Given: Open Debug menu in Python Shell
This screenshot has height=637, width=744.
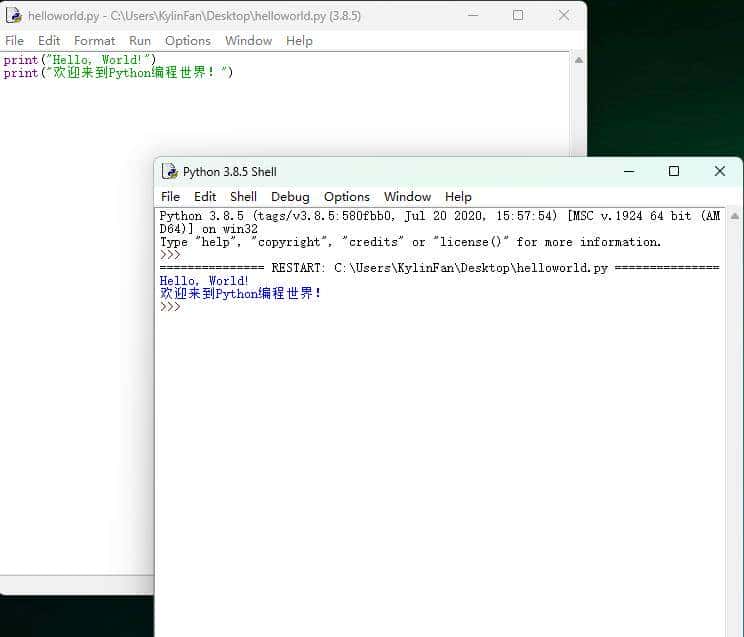Looking at the screenshot, I should (x=290, y=197).
